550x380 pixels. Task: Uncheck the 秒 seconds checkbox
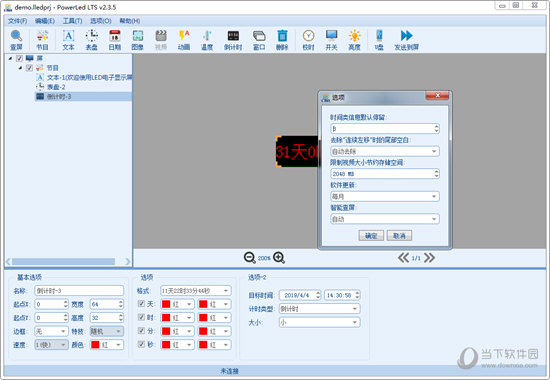141,344
